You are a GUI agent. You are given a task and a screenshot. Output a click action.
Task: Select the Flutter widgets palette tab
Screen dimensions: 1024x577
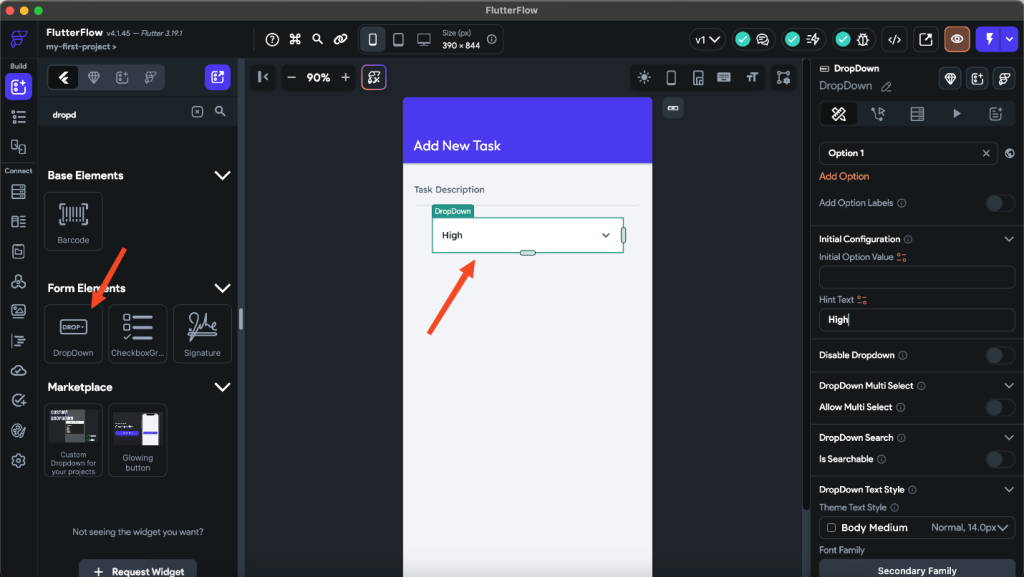click(64, 78)
